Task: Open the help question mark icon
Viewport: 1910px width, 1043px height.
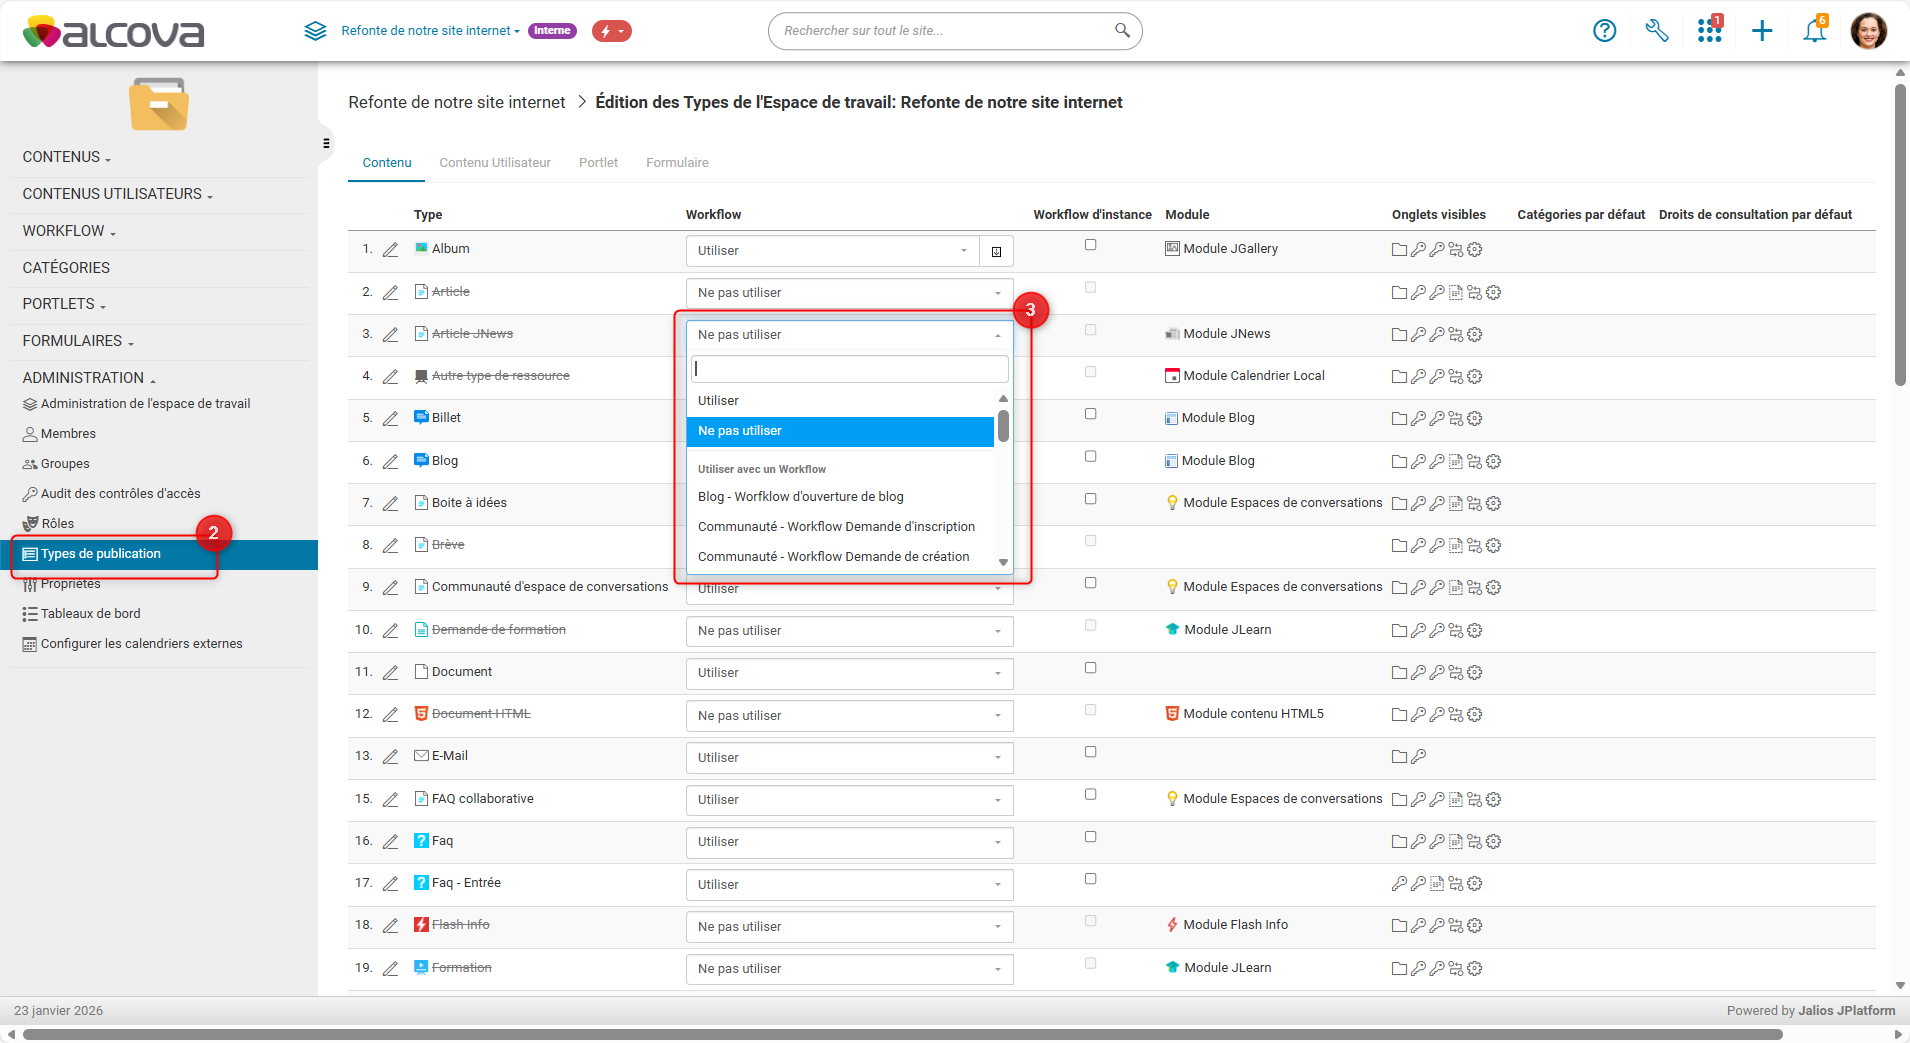Action: [1604, 31]
